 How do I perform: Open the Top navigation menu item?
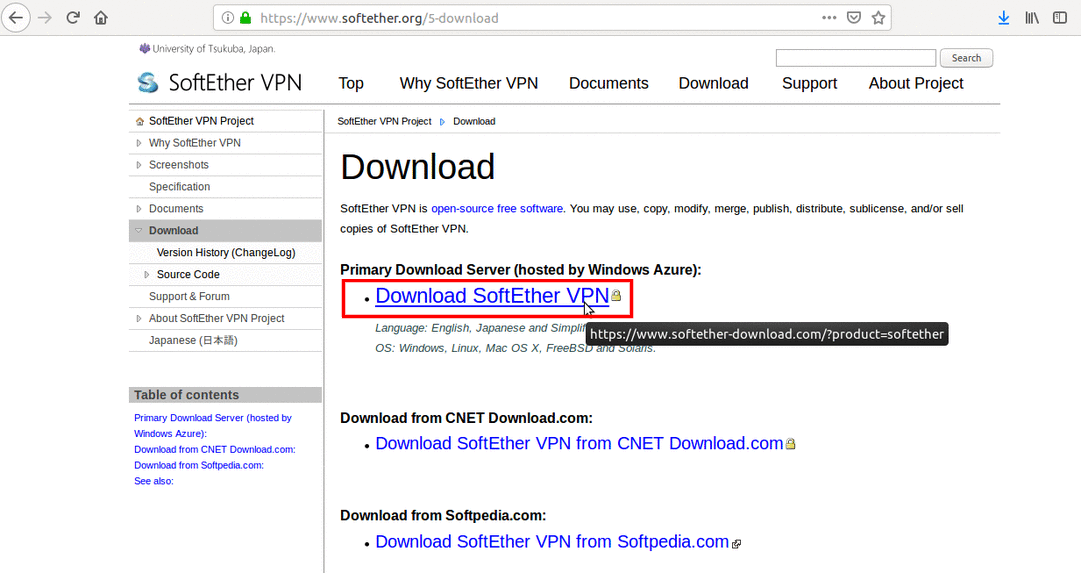(x=351, y=83)
